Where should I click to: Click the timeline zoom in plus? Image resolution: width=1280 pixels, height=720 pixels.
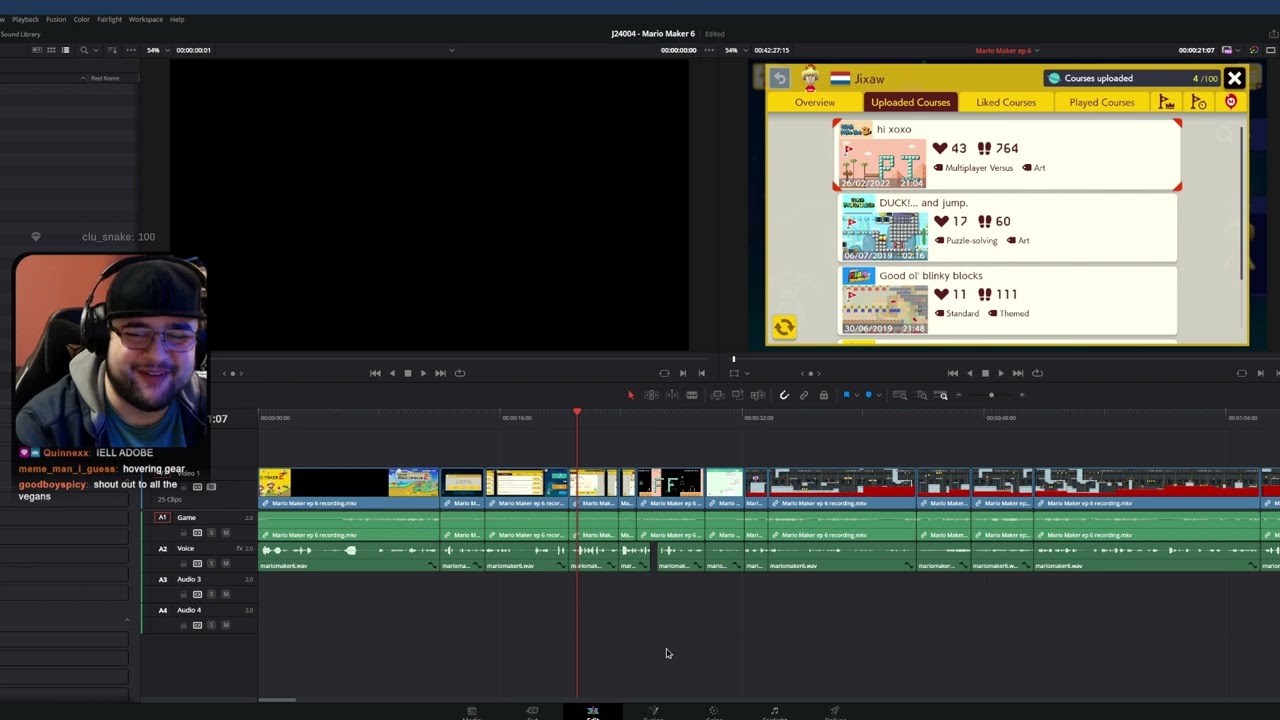tap(1022, 395)
